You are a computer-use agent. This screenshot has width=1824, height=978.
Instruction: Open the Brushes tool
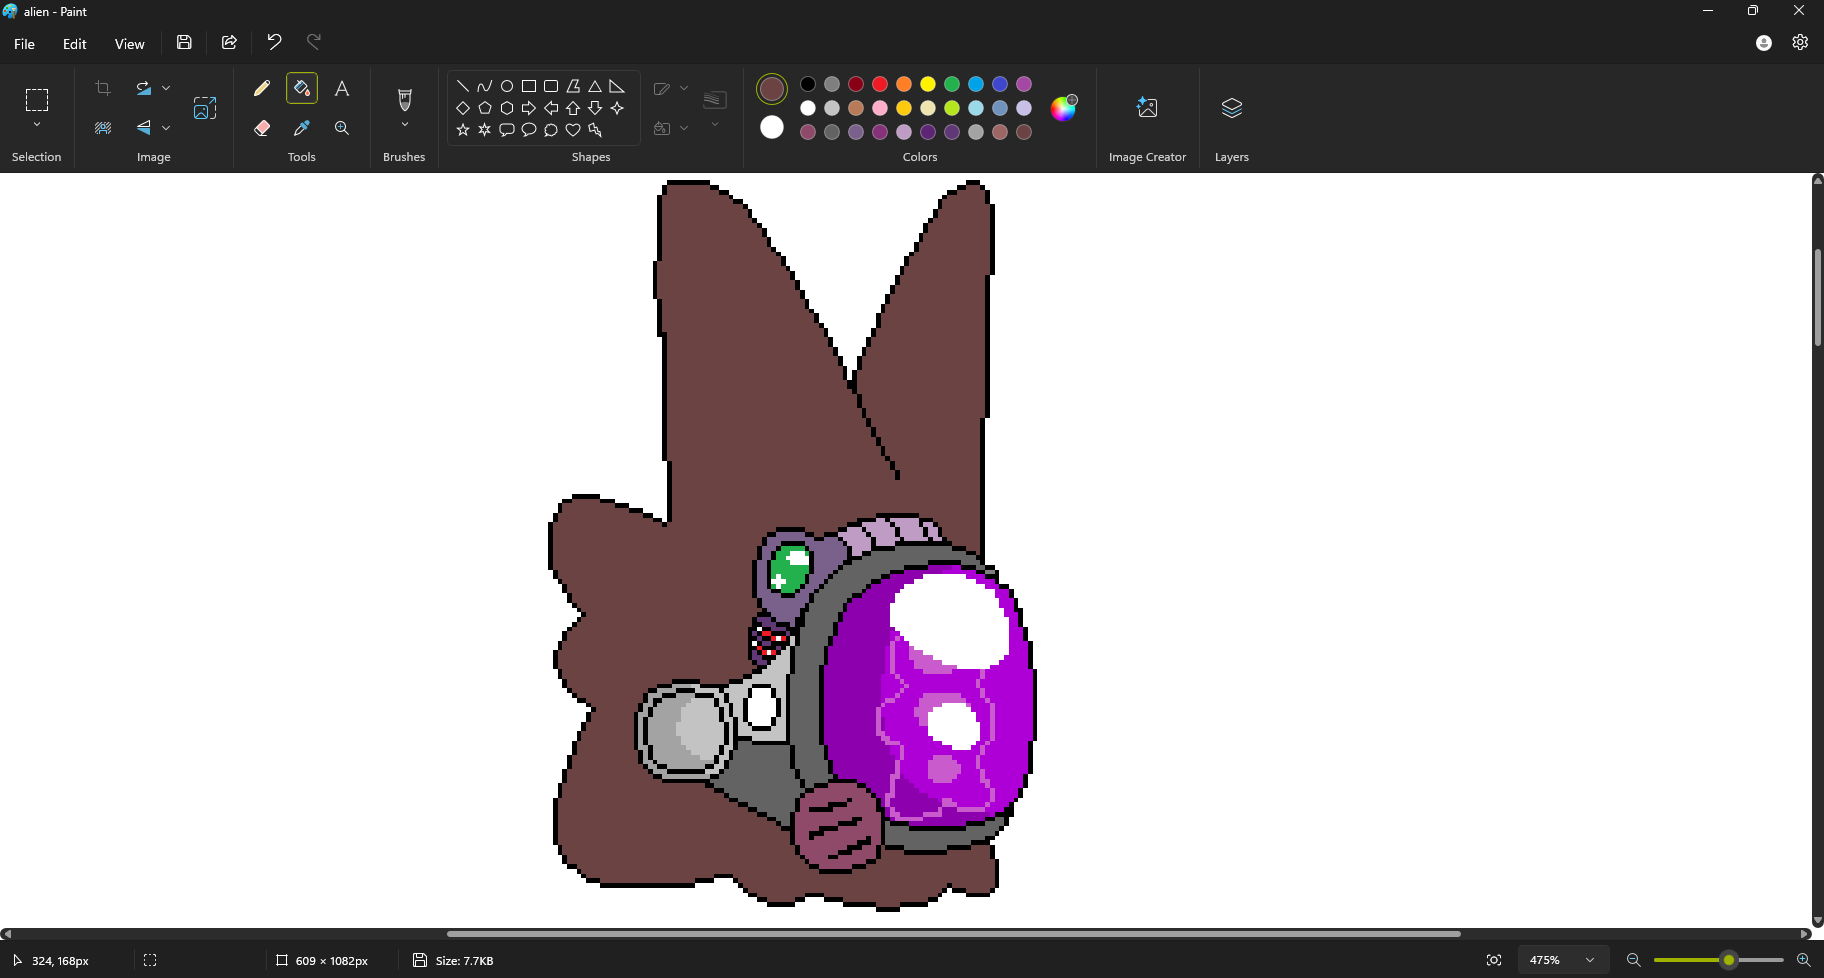point(404,99)
